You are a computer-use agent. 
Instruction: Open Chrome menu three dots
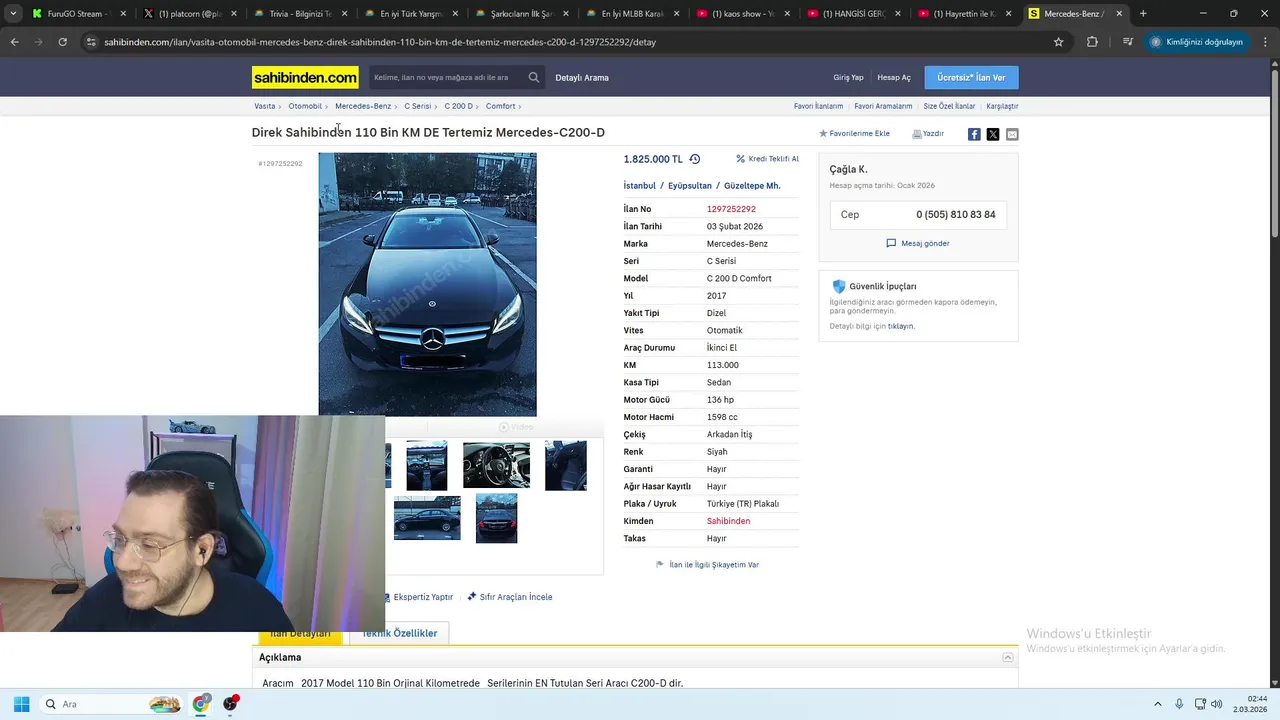pos(1263,42)
